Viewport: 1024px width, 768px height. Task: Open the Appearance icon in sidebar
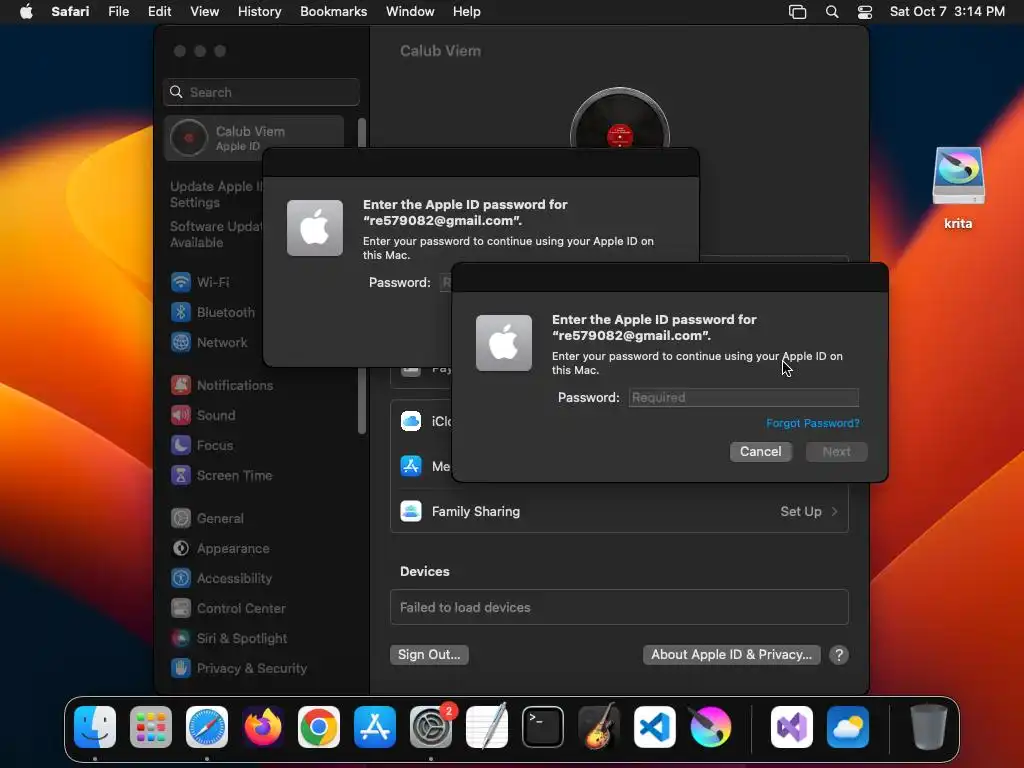(x=181, y=549)
